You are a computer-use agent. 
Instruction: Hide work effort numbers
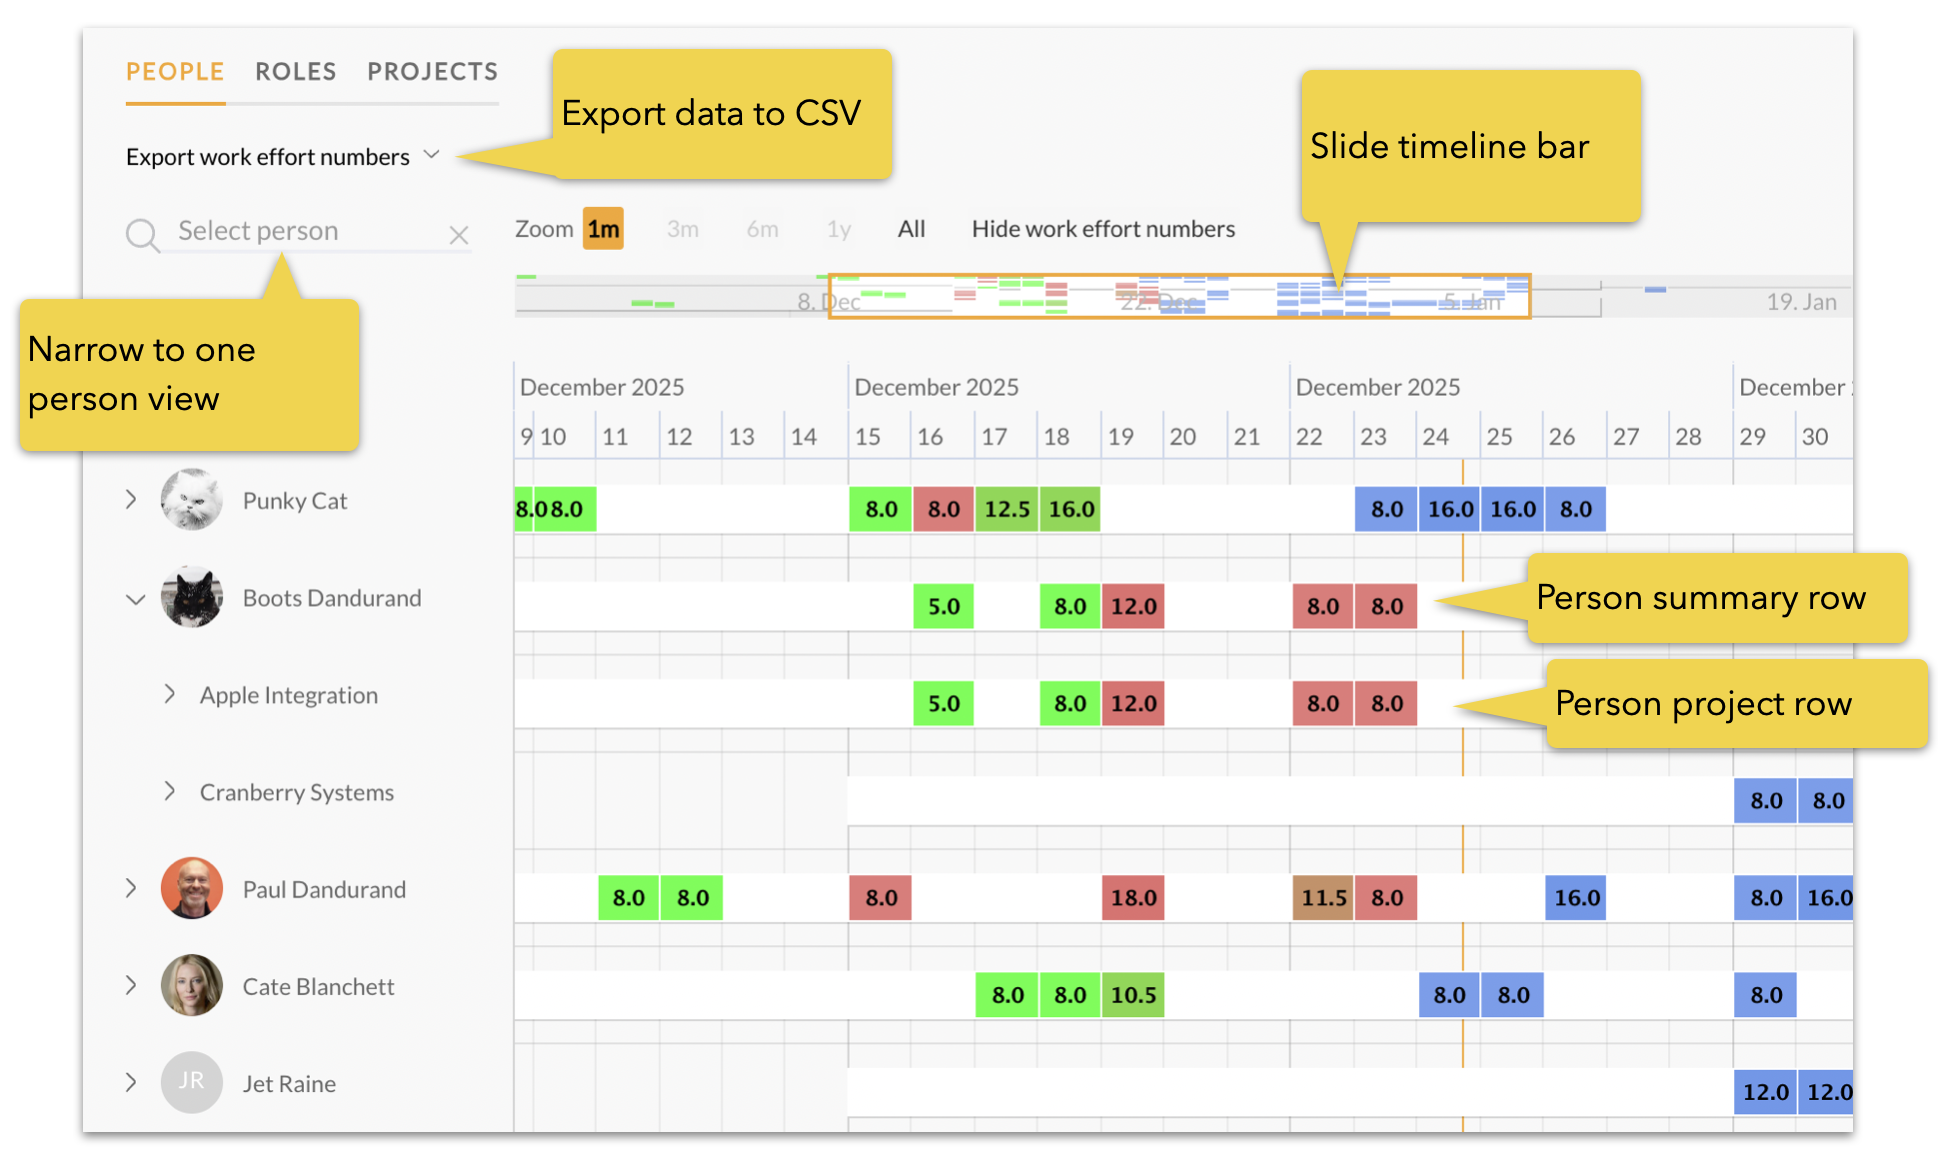(1103, 229)
